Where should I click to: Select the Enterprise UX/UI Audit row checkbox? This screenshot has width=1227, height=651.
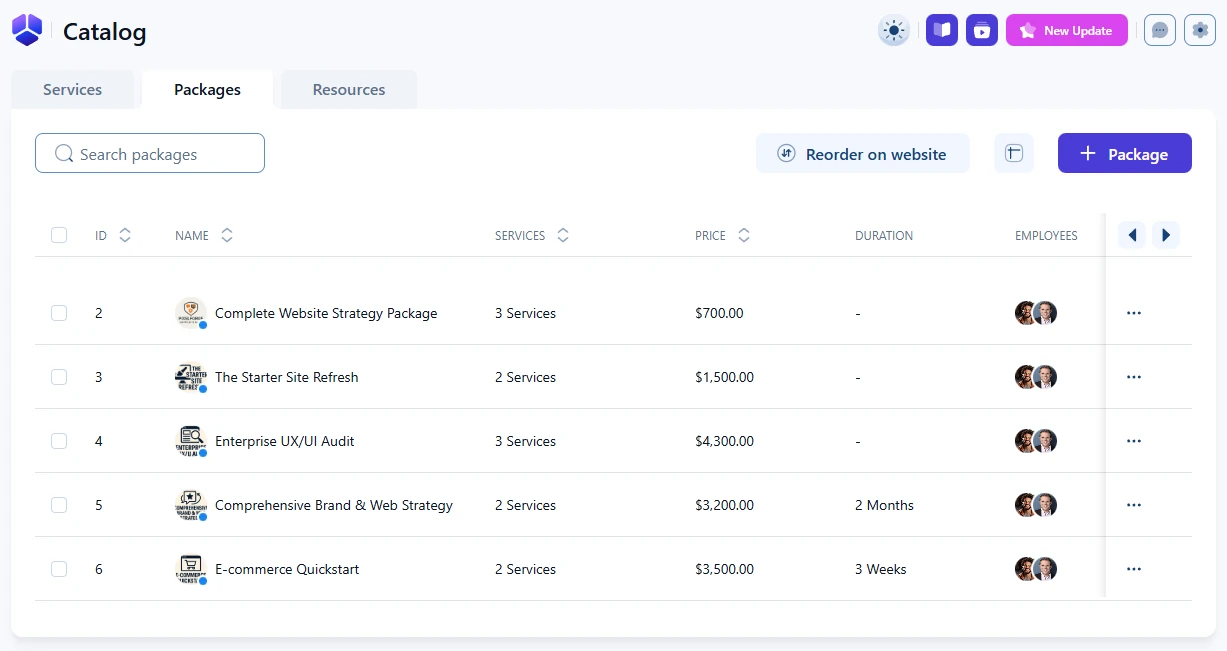pos(59,441)
